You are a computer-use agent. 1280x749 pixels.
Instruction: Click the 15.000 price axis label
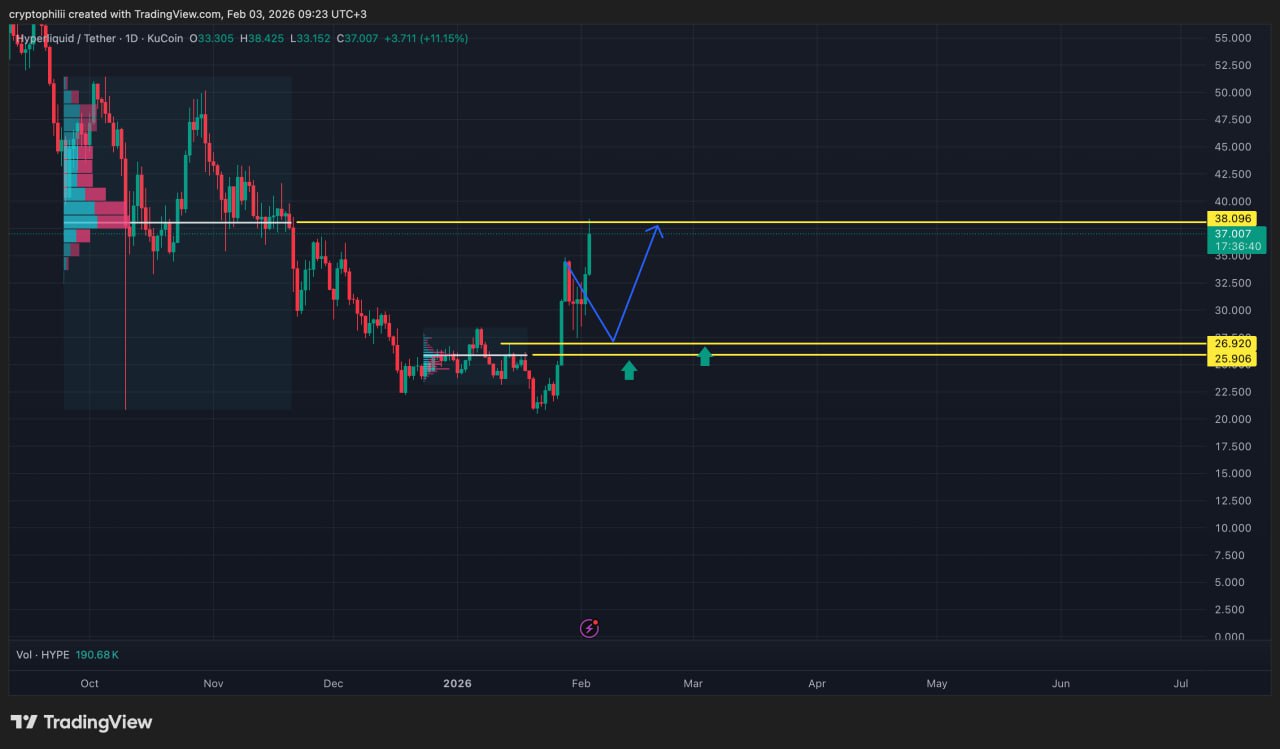[1233, 473]
